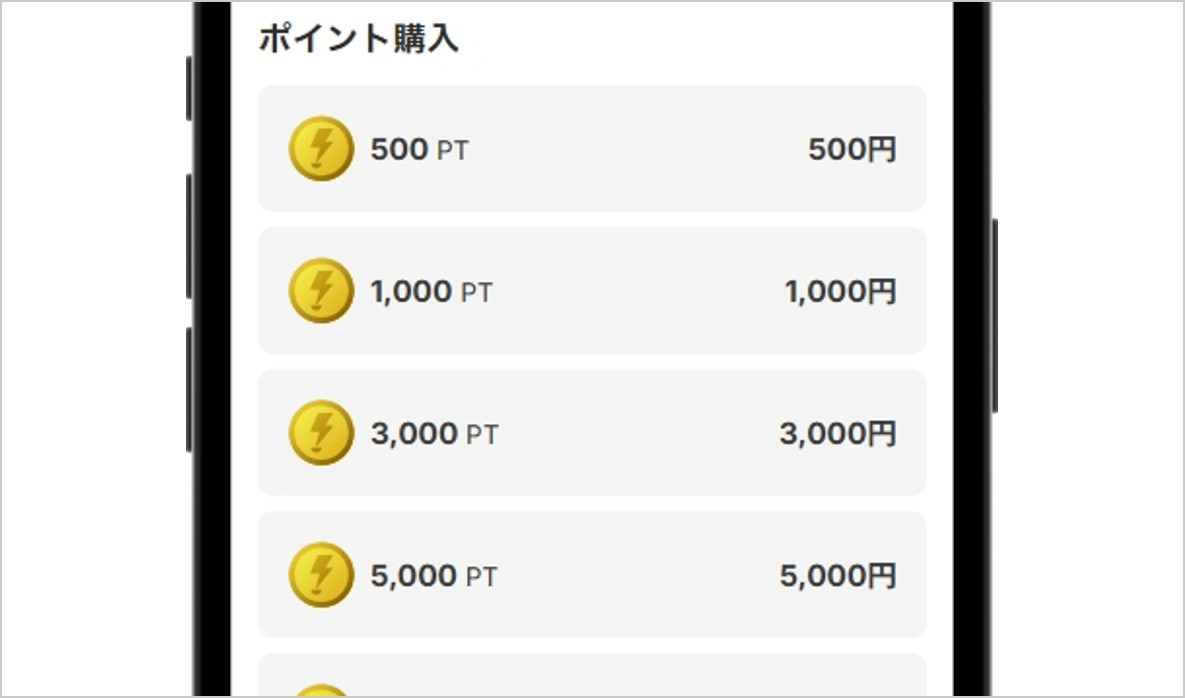Click the coin icon beside 500 PT
Viewport: 1185px width, 698px height.
tap(320, 149)
